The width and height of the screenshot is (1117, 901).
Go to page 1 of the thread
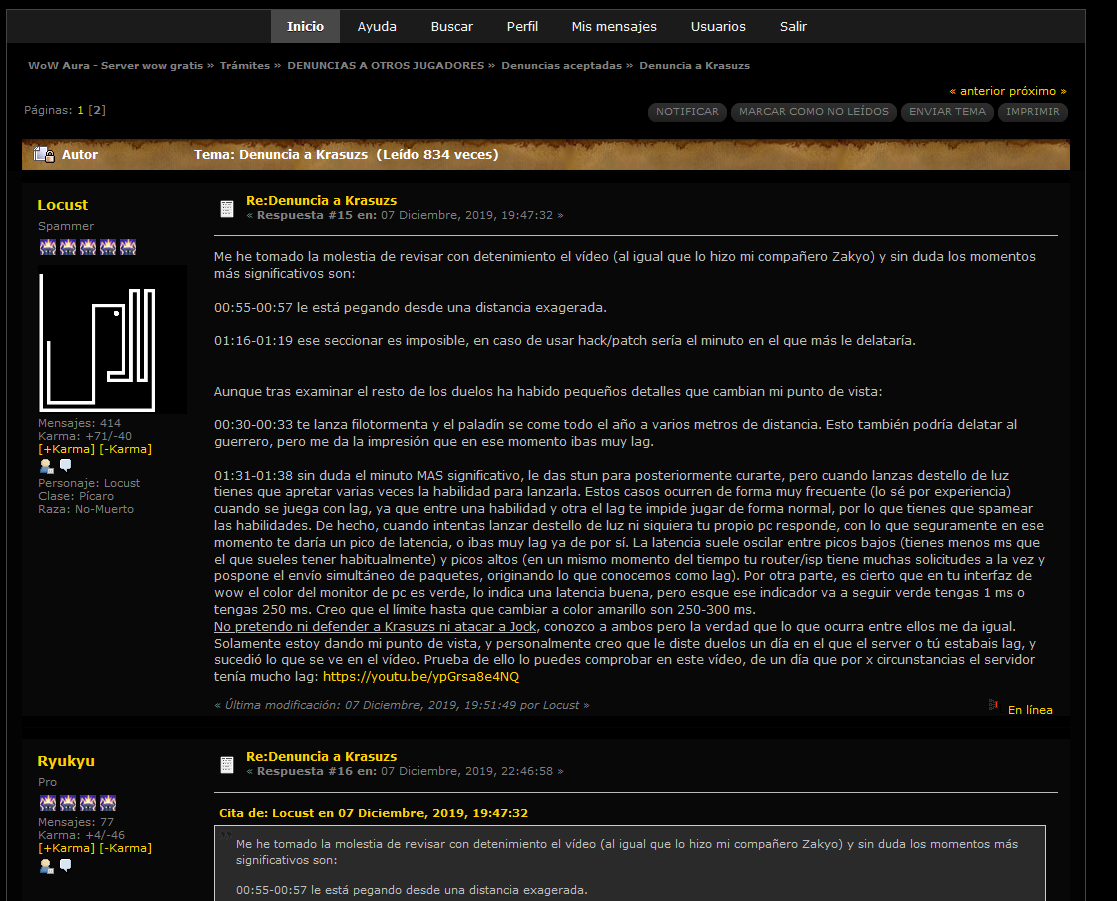click(x=80, y=110)
